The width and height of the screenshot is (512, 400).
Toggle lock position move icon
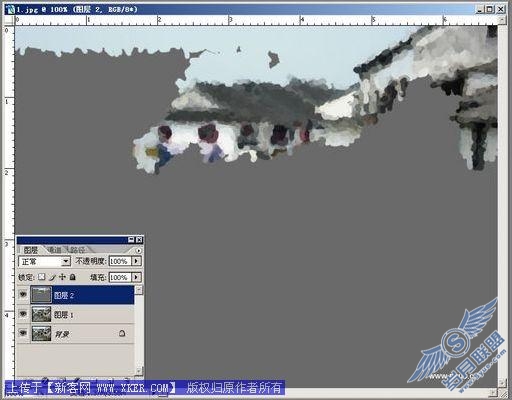pos(62,277)
